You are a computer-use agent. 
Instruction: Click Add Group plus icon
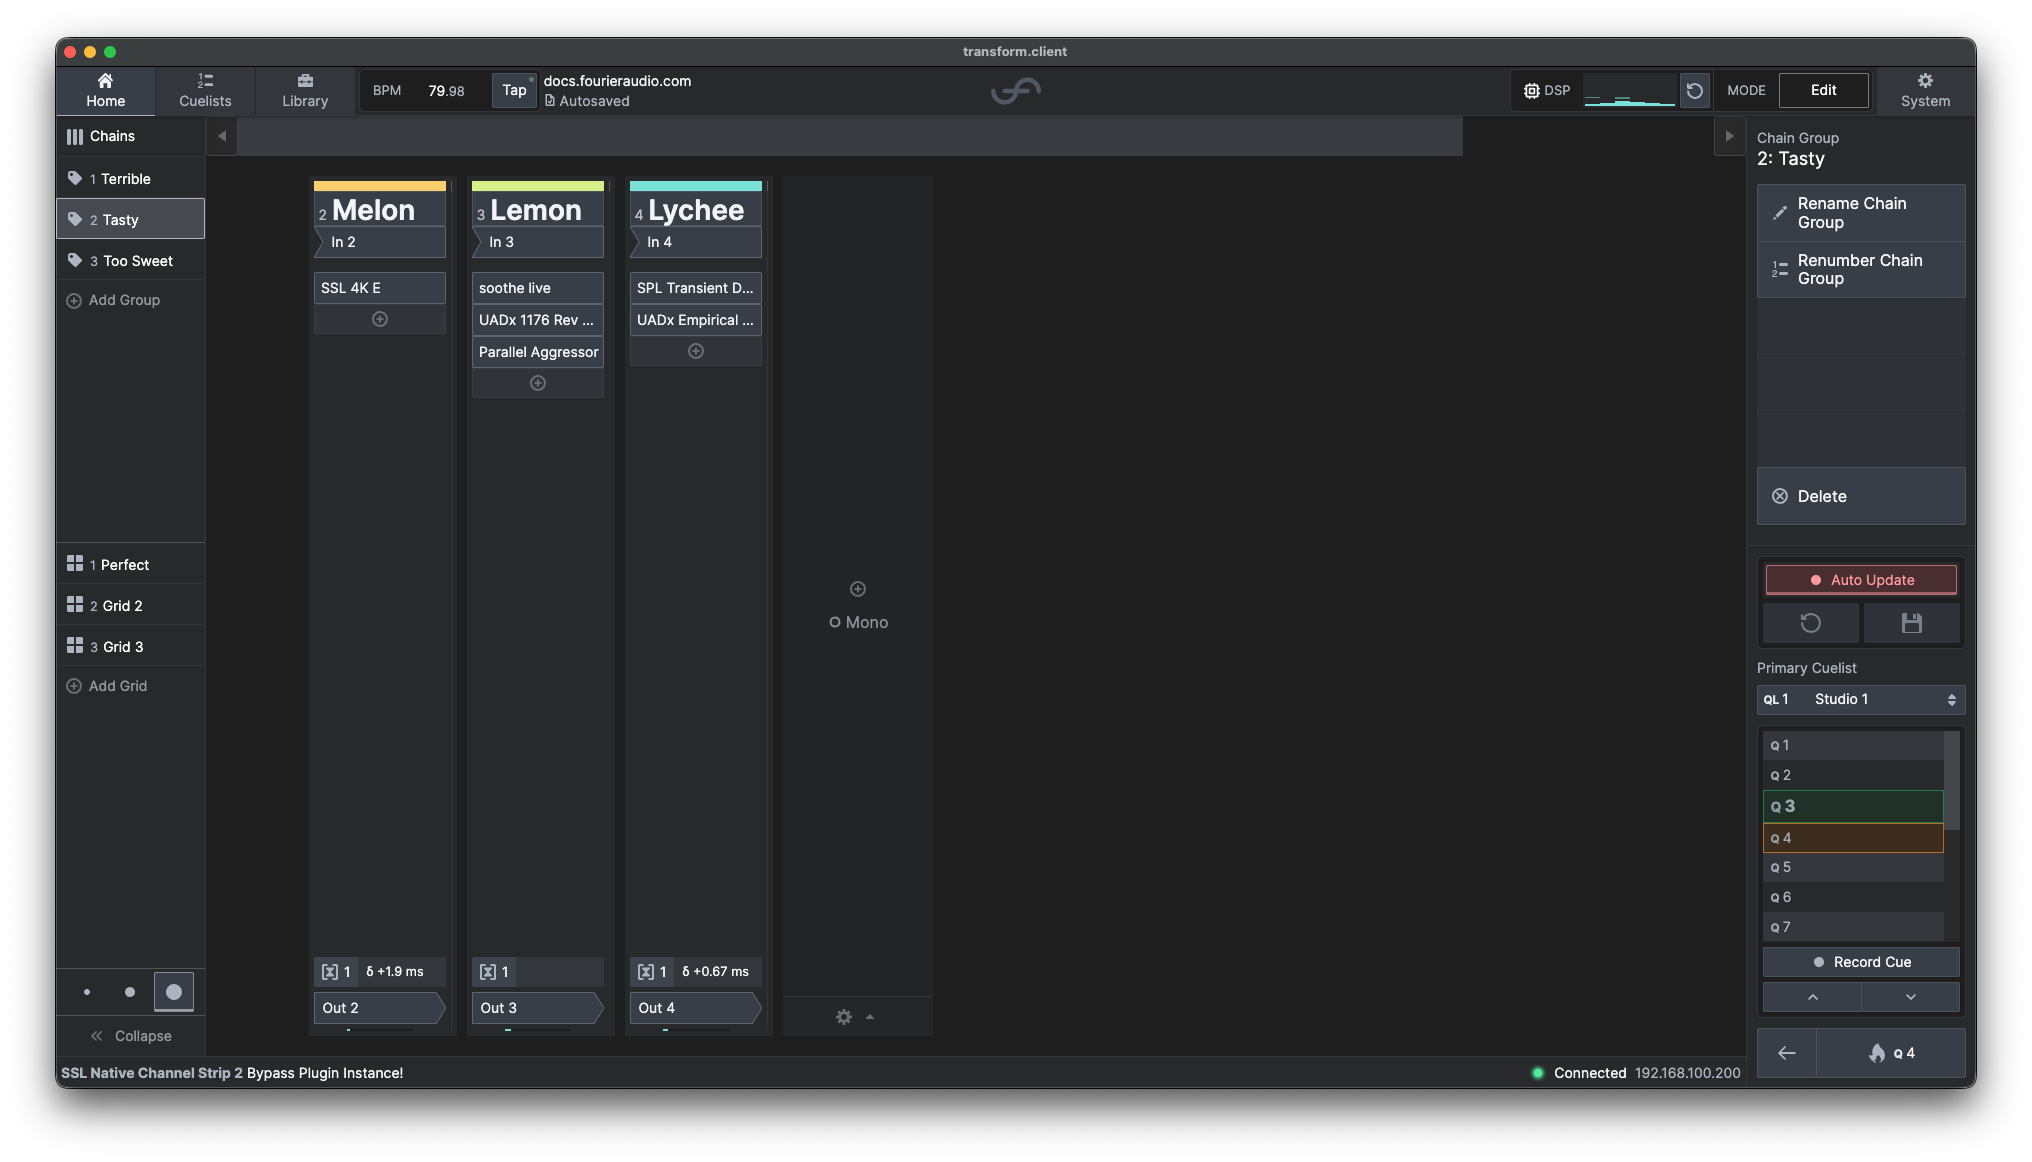74,300
